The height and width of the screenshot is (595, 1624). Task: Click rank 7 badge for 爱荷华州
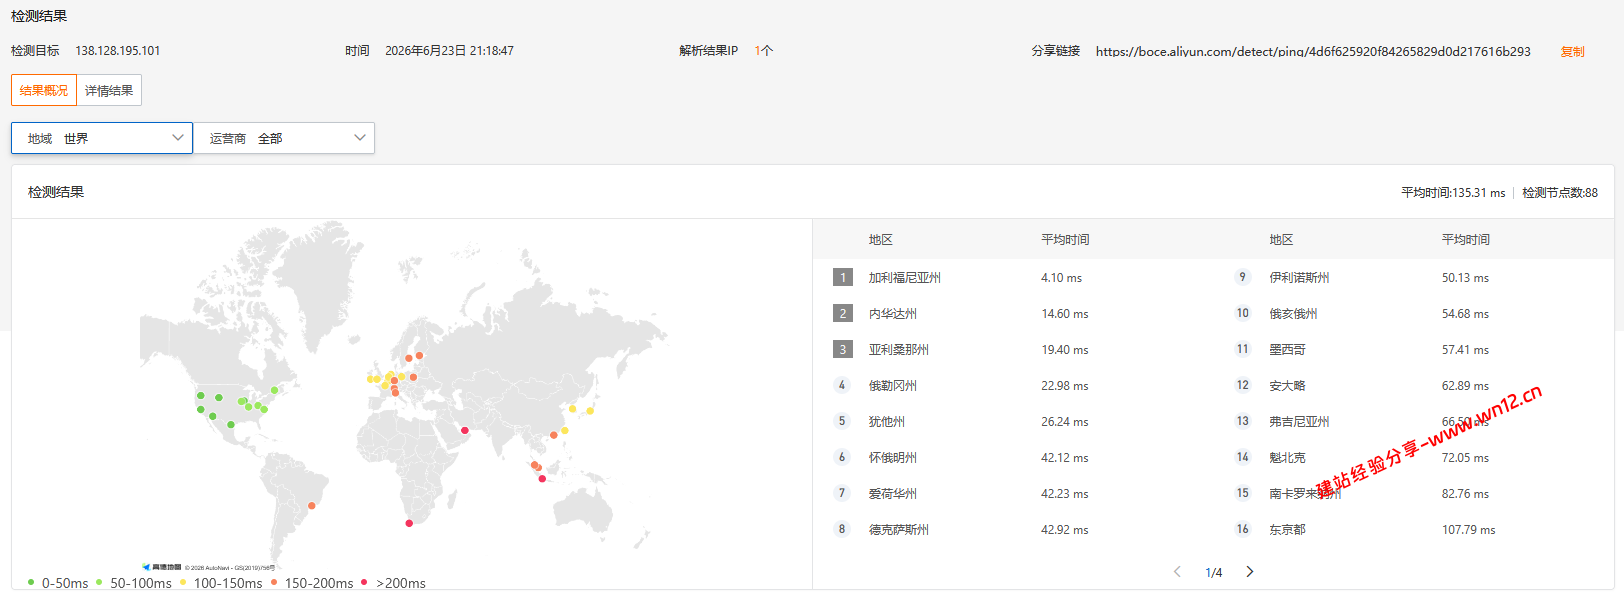click(x=842, y=493)
